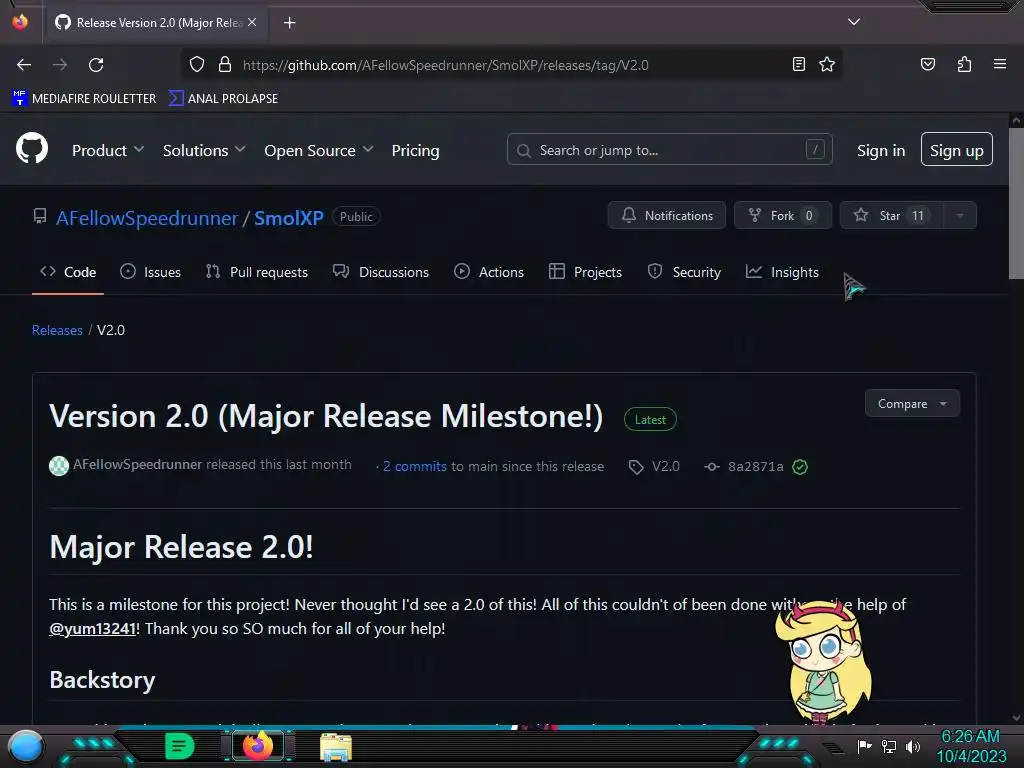The height and width of the screenshot is (768, 1024).
Task: Click the green Latest badge
Action: click(650, 419)
